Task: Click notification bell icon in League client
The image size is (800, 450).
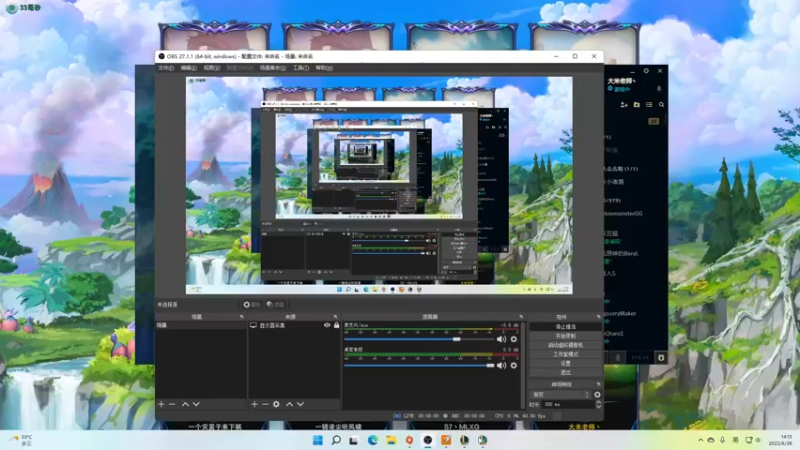Action: point(659,89)
